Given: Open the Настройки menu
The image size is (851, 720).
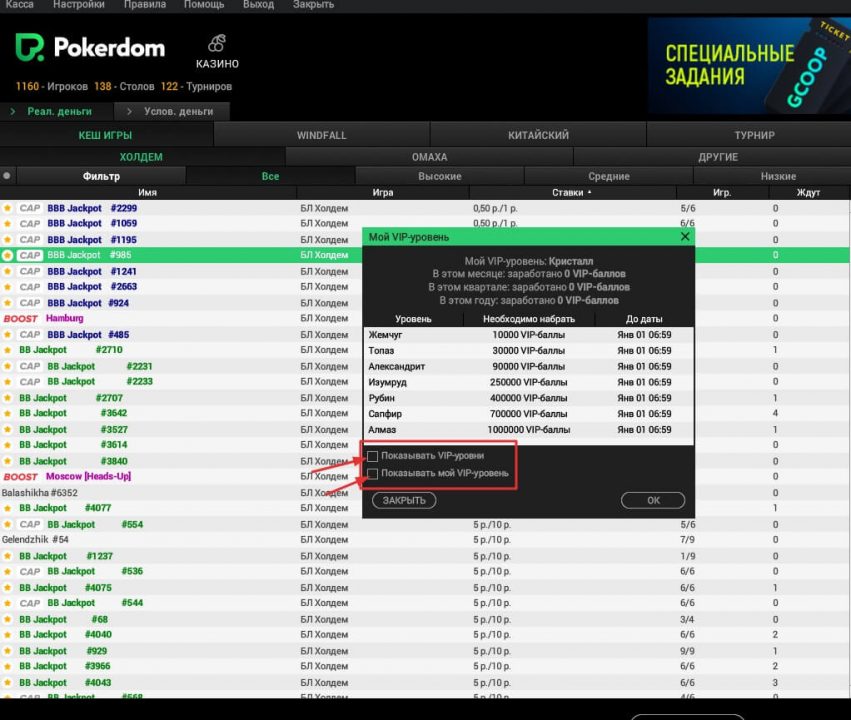Looking at the screenshot, I should click(x=78, y=5).
